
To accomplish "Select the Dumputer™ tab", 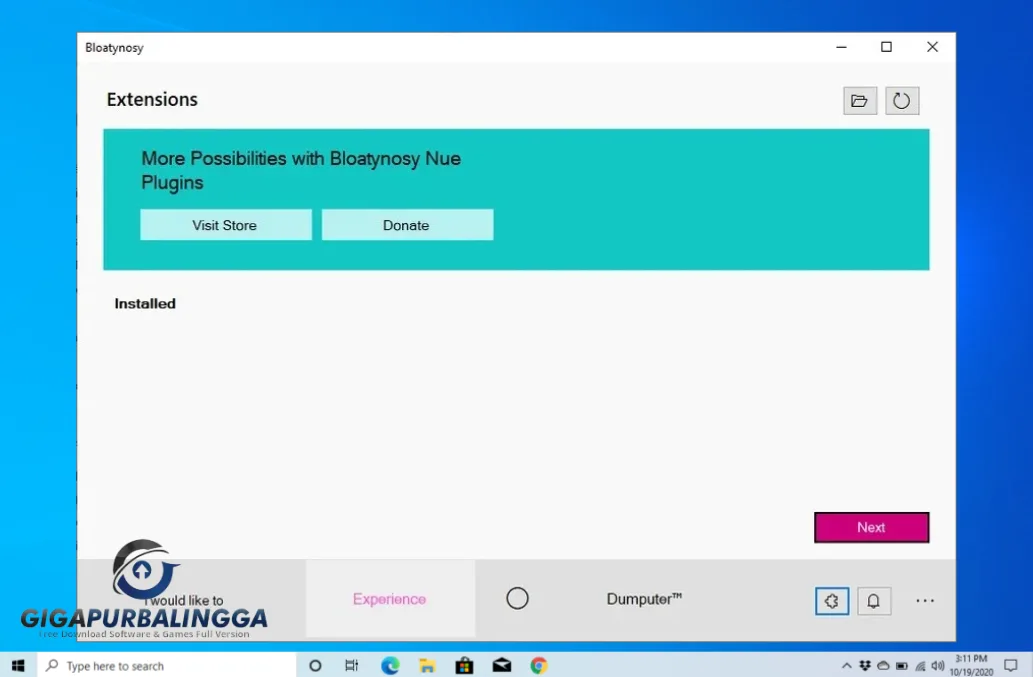I will click(644, 599).
